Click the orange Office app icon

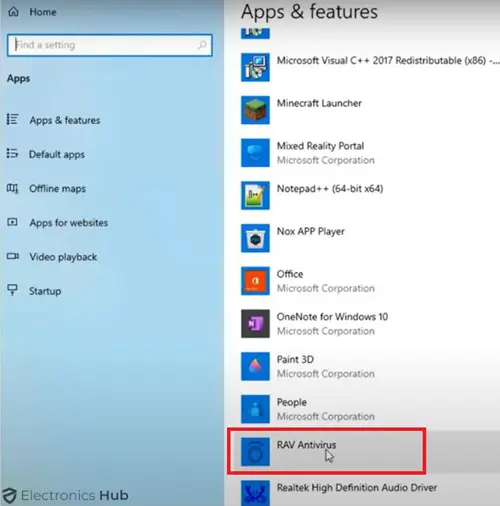pos(255,281)
